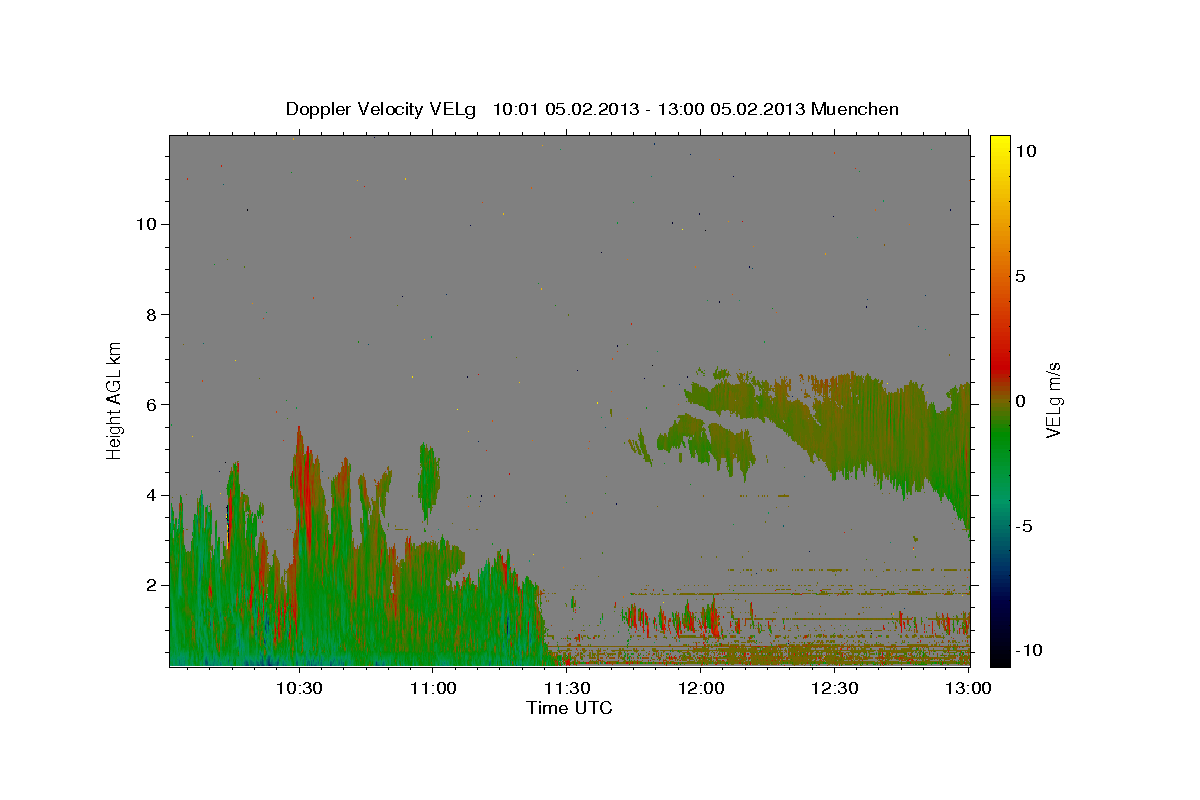Viewport: 1200px width, 800px height.
Task: Click the location name 'Muenchen' in the title
Action: coord(855,109)
